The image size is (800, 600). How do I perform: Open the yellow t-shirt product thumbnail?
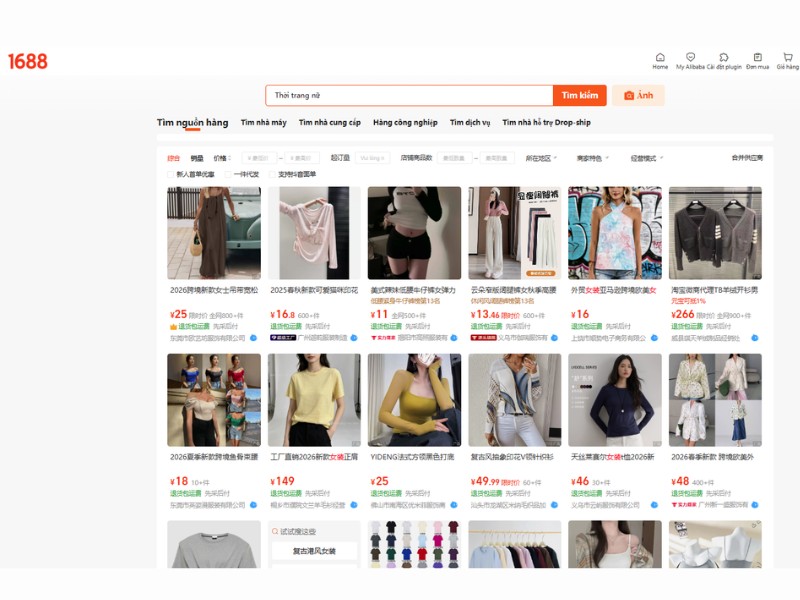tap(314, 400)
